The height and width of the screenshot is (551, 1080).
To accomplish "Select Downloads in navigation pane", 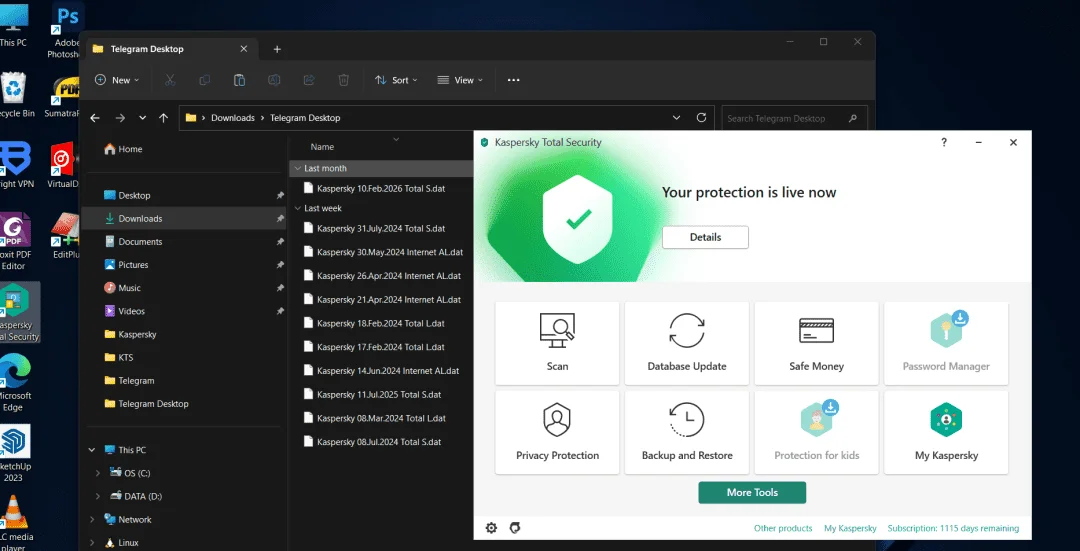I will click(184, 218).
